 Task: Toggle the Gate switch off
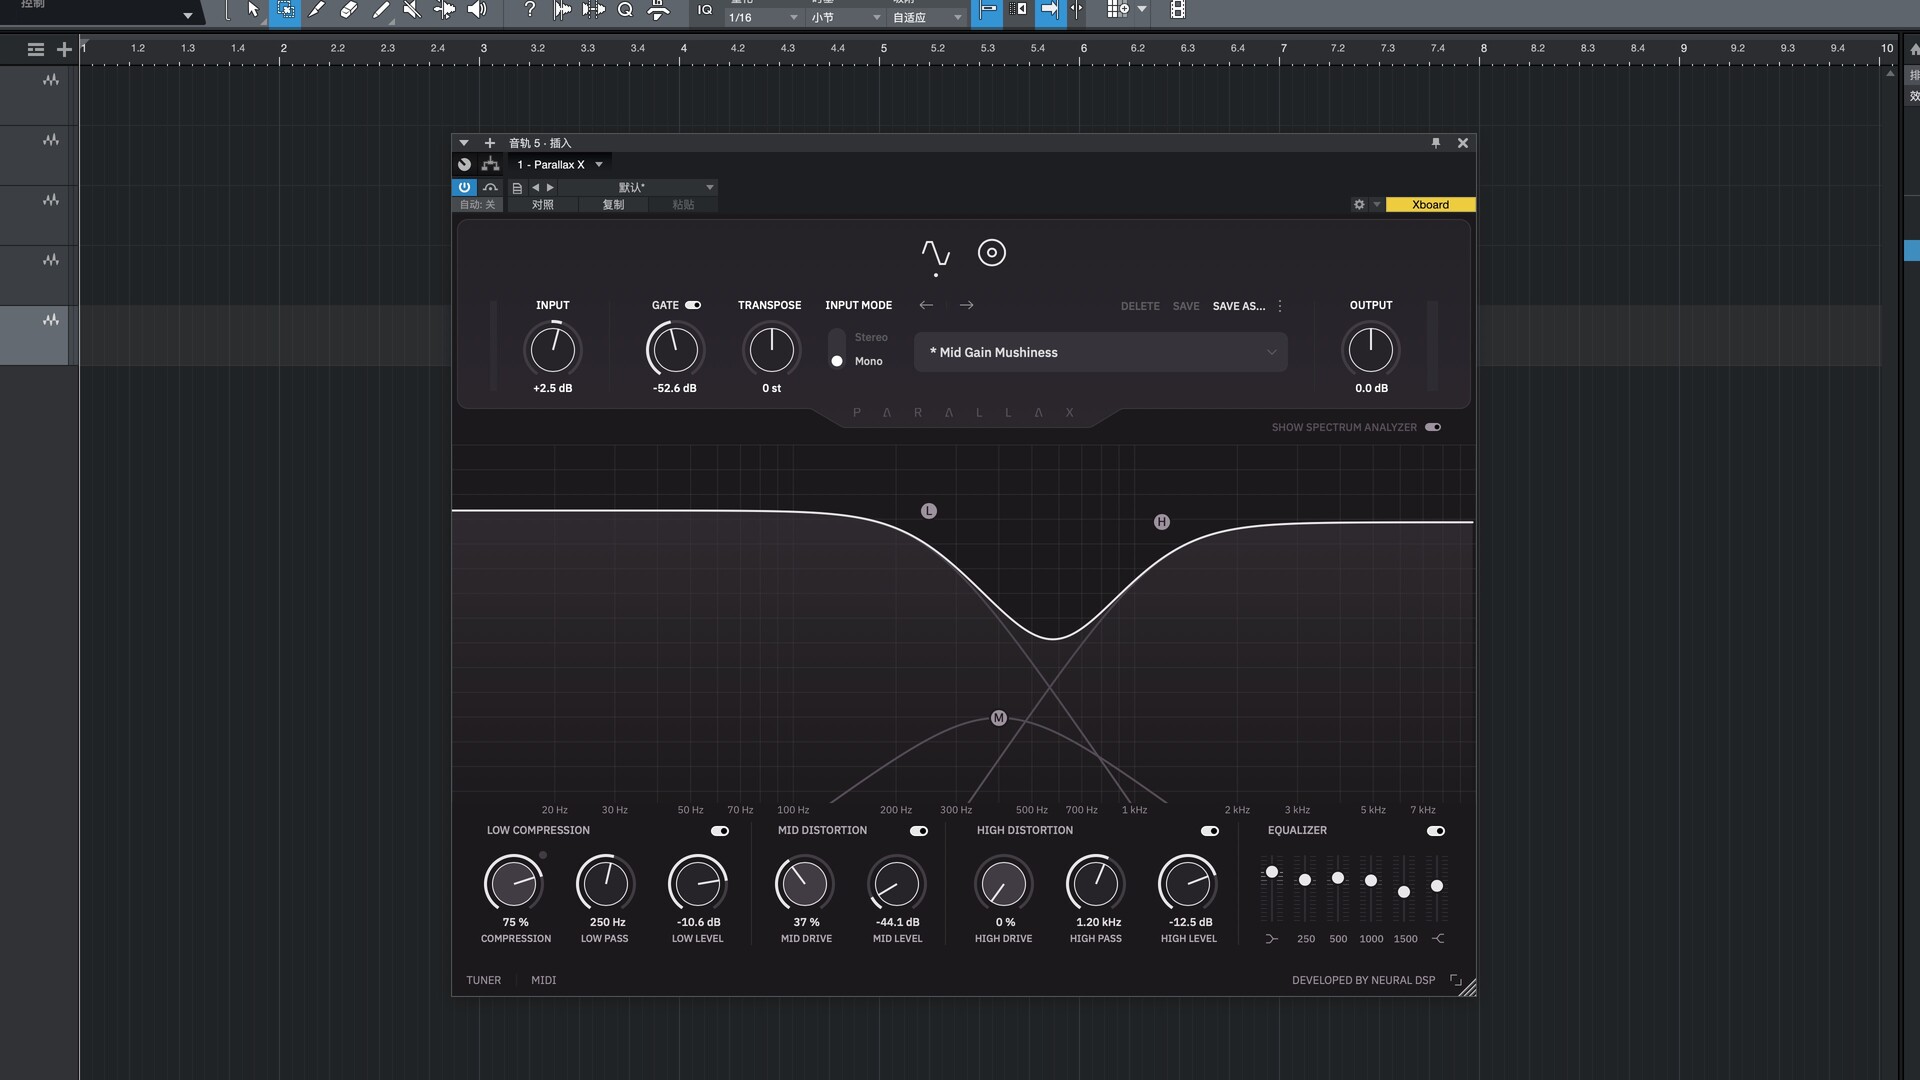coord(693,305)
